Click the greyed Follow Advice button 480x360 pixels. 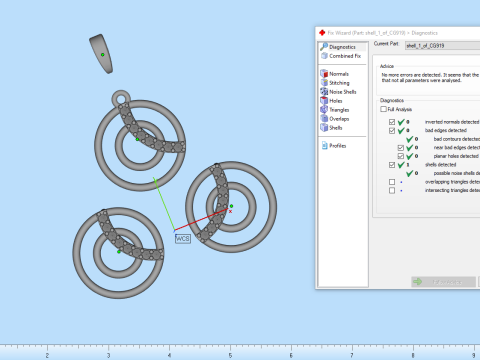coord(443,282)
